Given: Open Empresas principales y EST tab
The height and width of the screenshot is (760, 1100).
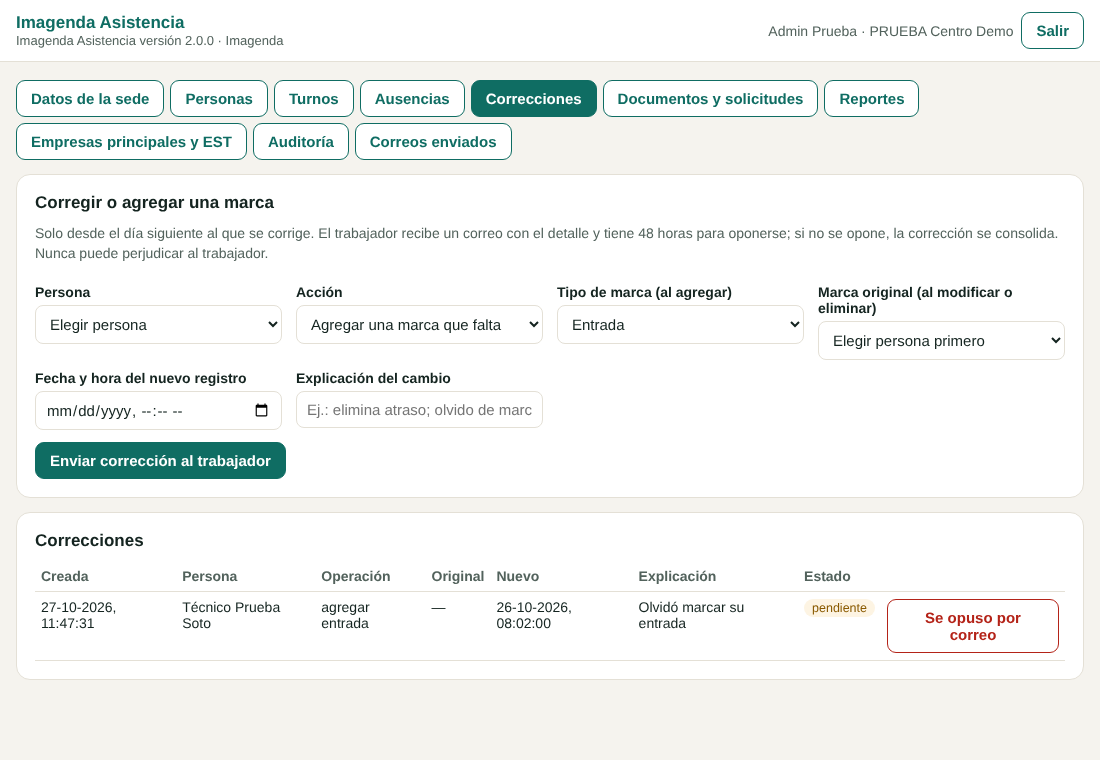Looking at the screenshot, I should [131, 142].
